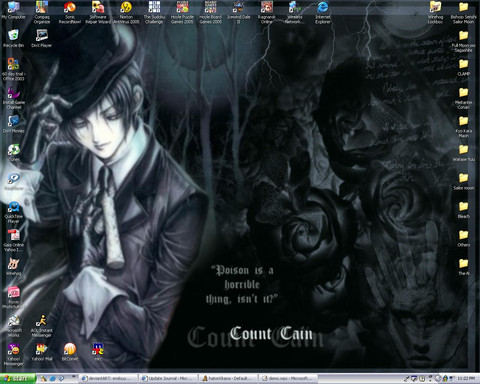
Task: Select the AOL Instant Messenger icon
Action: click(x=42, y=326)
